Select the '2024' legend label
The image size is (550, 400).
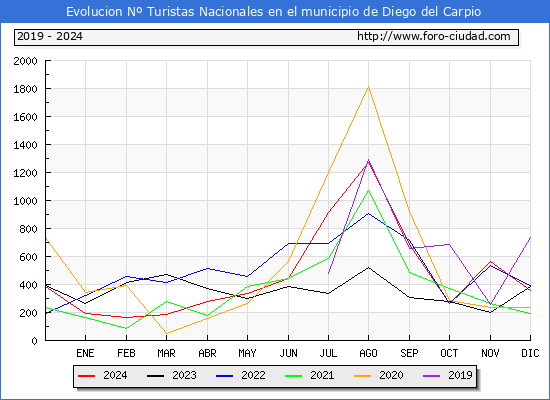click(x=115, y=375)
